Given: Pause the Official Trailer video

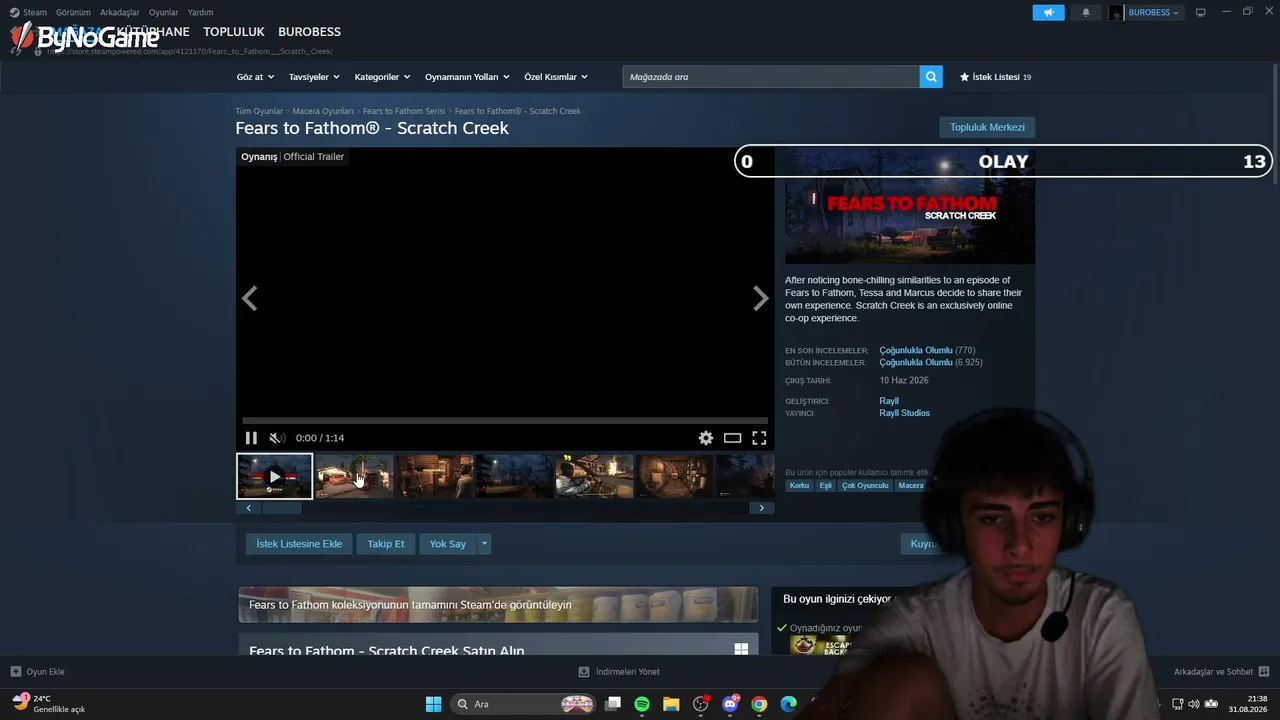Looking at the screenshot, I should pyautogui.click(x=251, y=438).
